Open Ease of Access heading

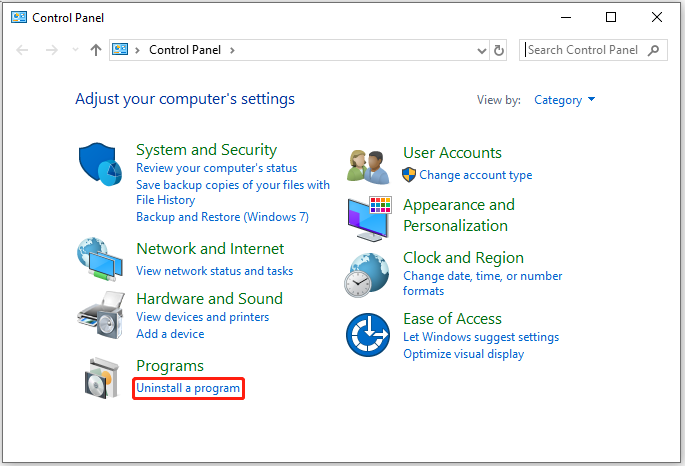click(x=452, y=319)
